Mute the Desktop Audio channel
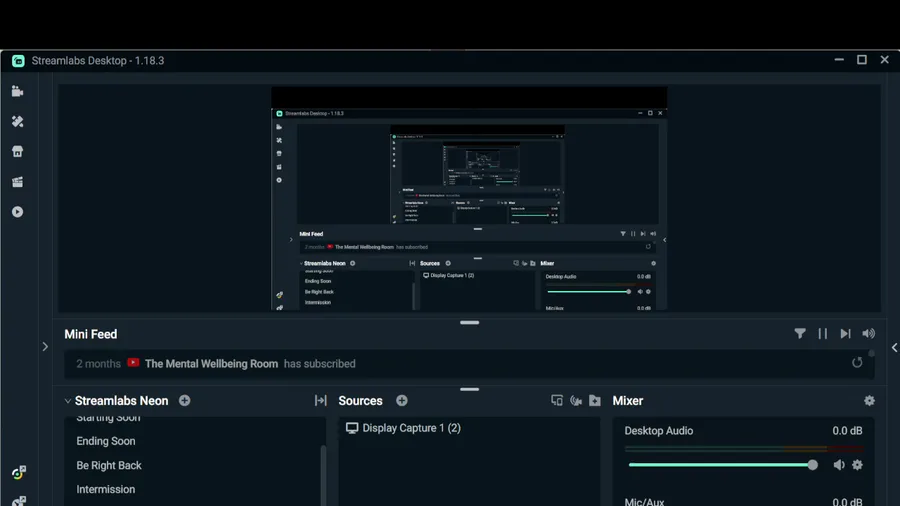This screenshot has width=900, height=506. (x=839, y=465)
